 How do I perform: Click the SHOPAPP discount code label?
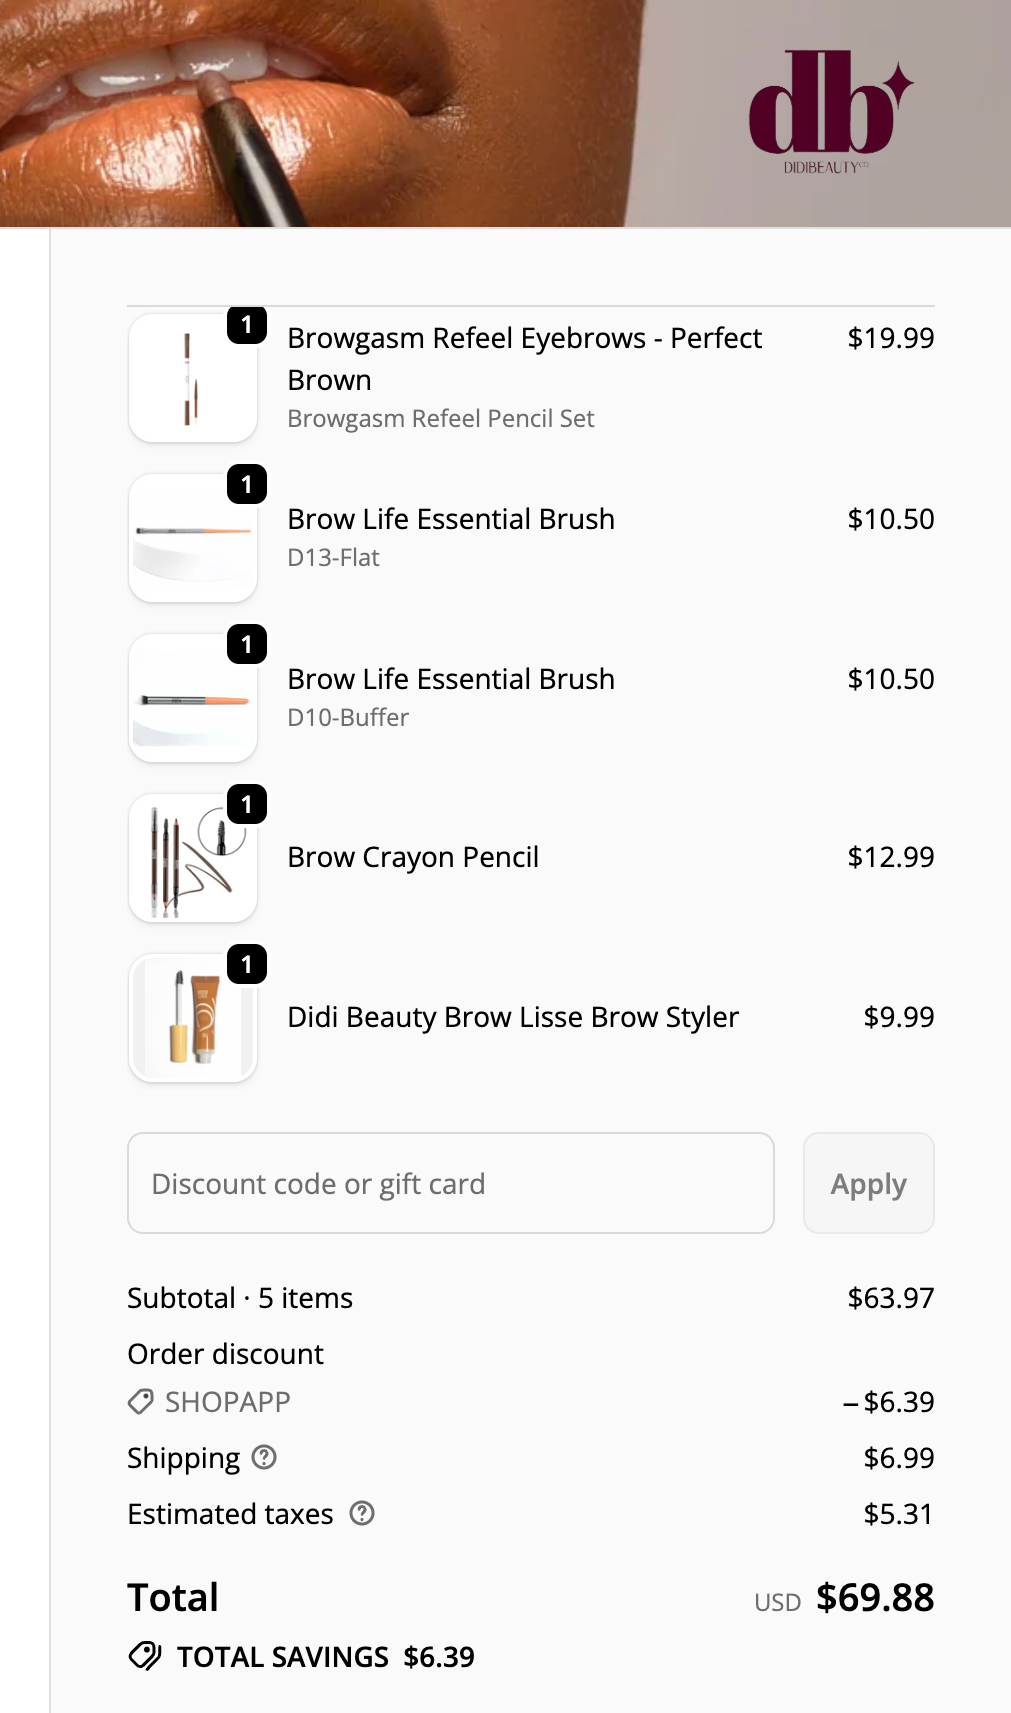tap(228, 1401)
